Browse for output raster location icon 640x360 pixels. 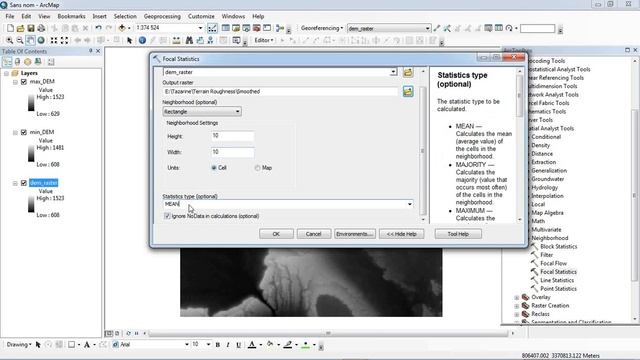pyautogui.click(x=408, y=91)
